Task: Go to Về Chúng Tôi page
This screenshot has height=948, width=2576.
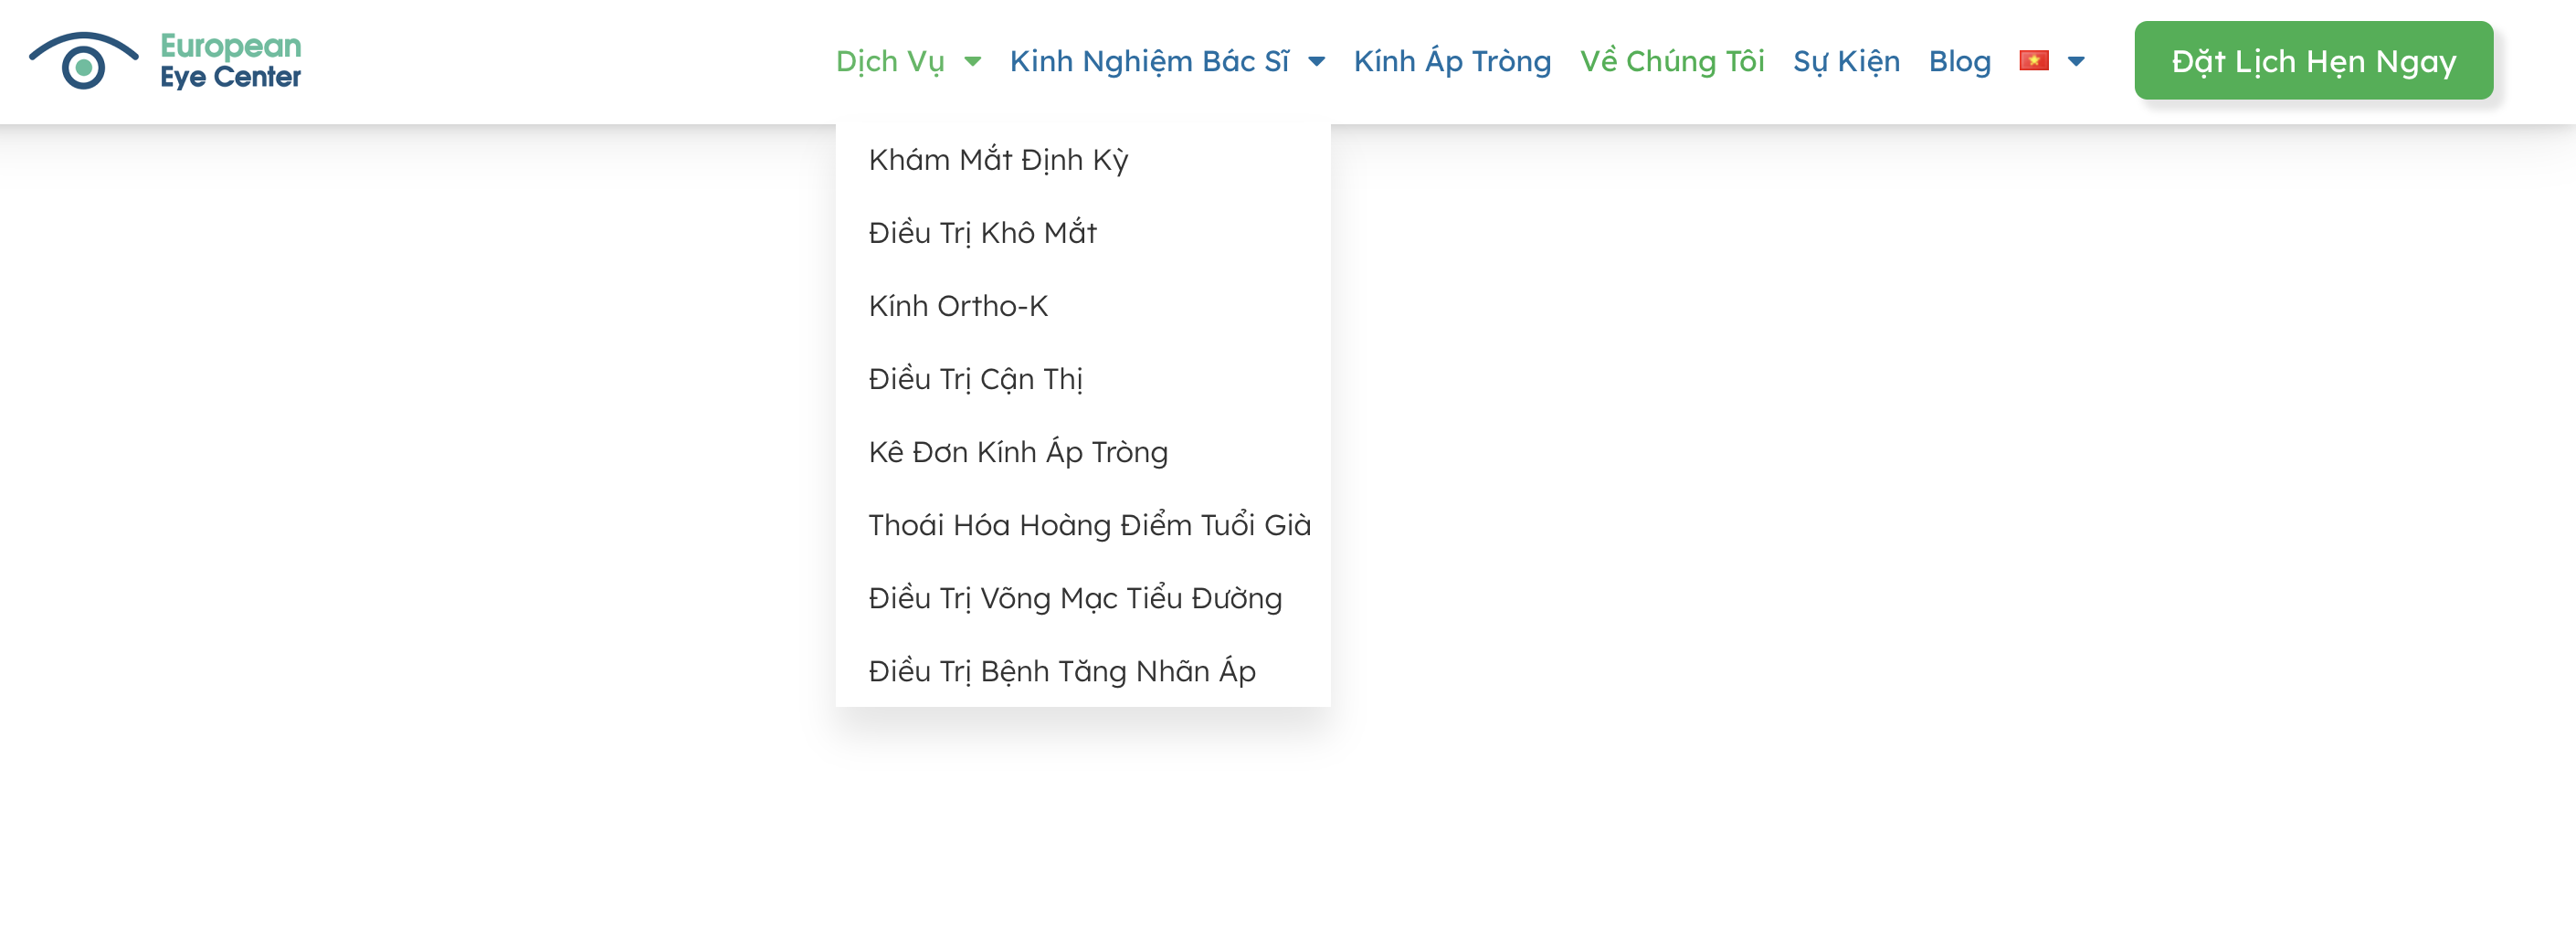Action: coord(1672,62)
